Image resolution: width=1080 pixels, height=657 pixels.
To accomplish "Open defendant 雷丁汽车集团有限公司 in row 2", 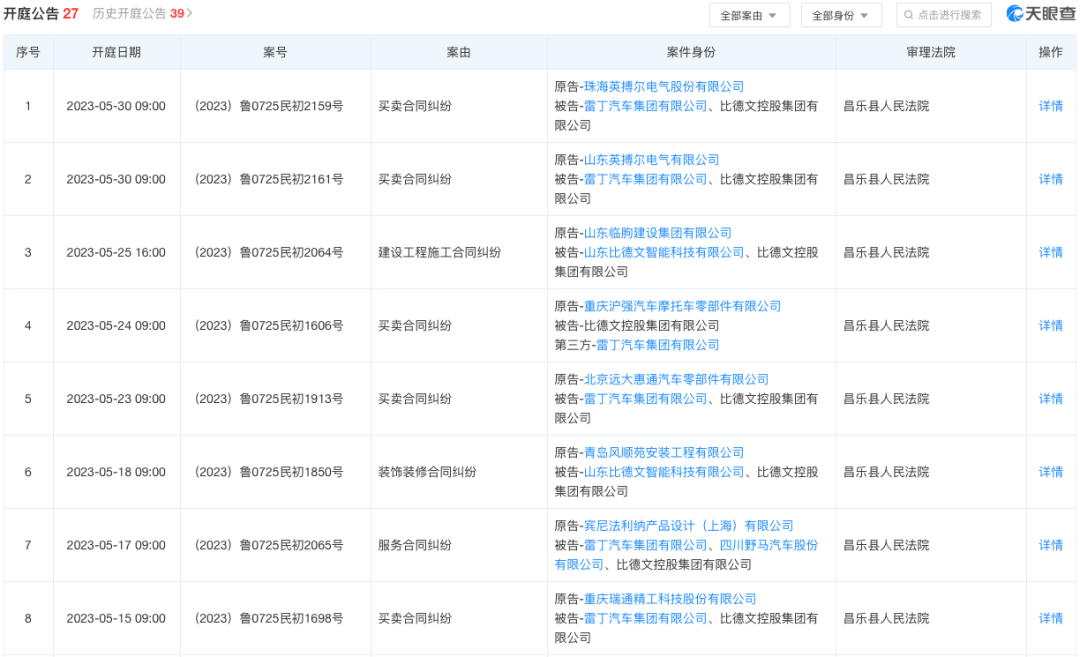I will pyautogui.click(x=645, y=179).
